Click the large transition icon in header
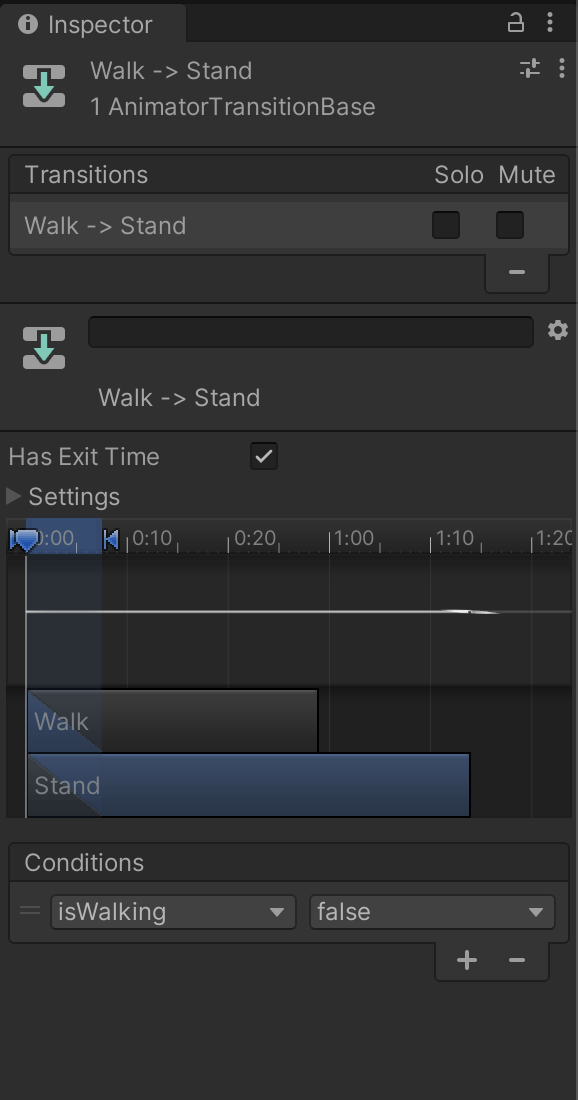 pos(44,86)
